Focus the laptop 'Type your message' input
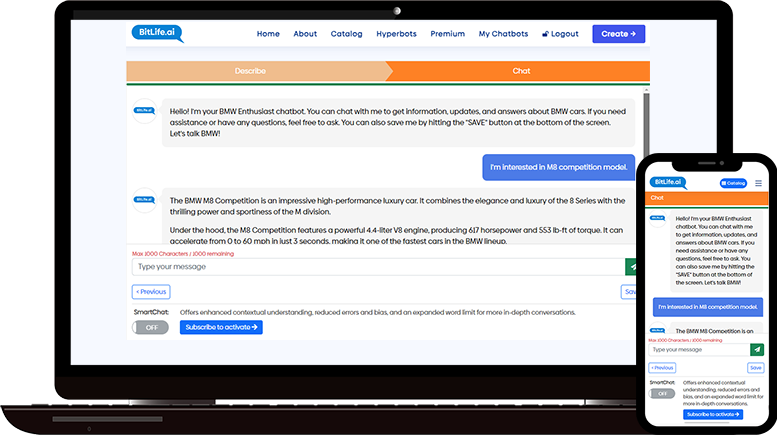The image size is (777, 436). 378,267
